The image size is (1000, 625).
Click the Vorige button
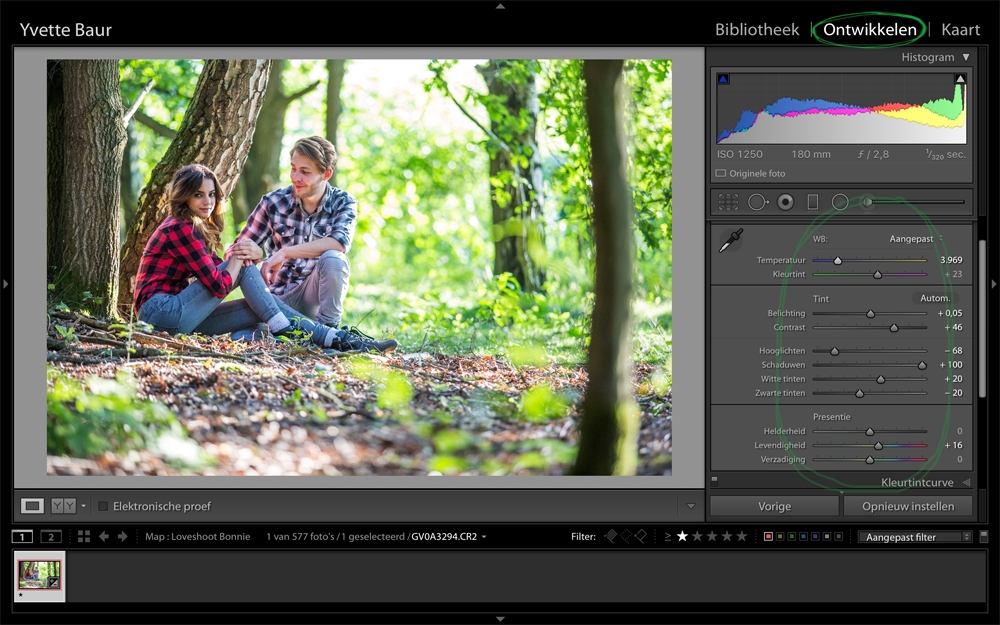pyautogui.click(x=773, y=505)
